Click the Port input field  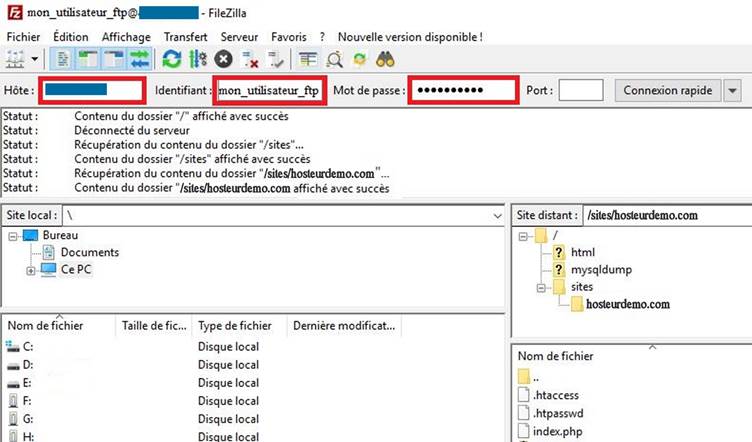[x=581, y=90]
